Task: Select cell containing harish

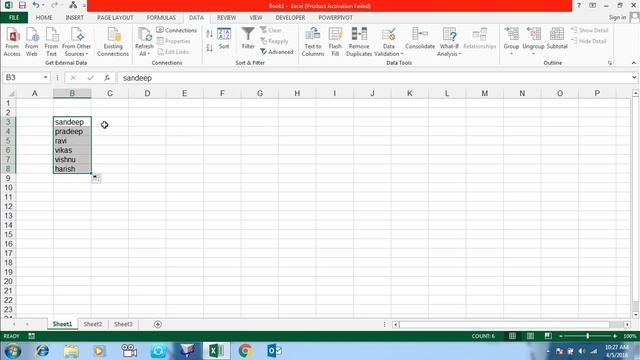Action: click(x=72, y=169)
